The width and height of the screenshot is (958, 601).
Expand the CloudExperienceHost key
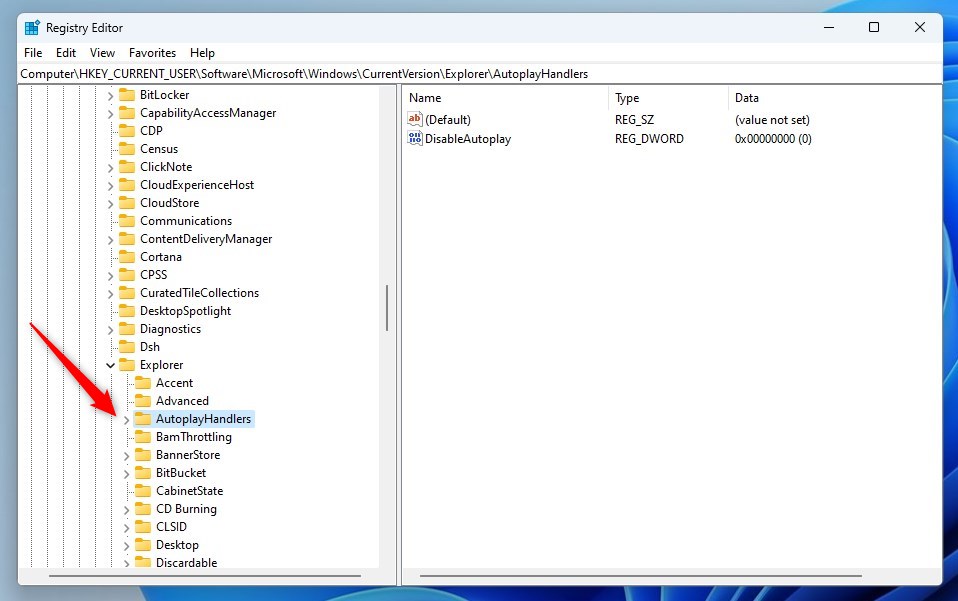point(111,186)
